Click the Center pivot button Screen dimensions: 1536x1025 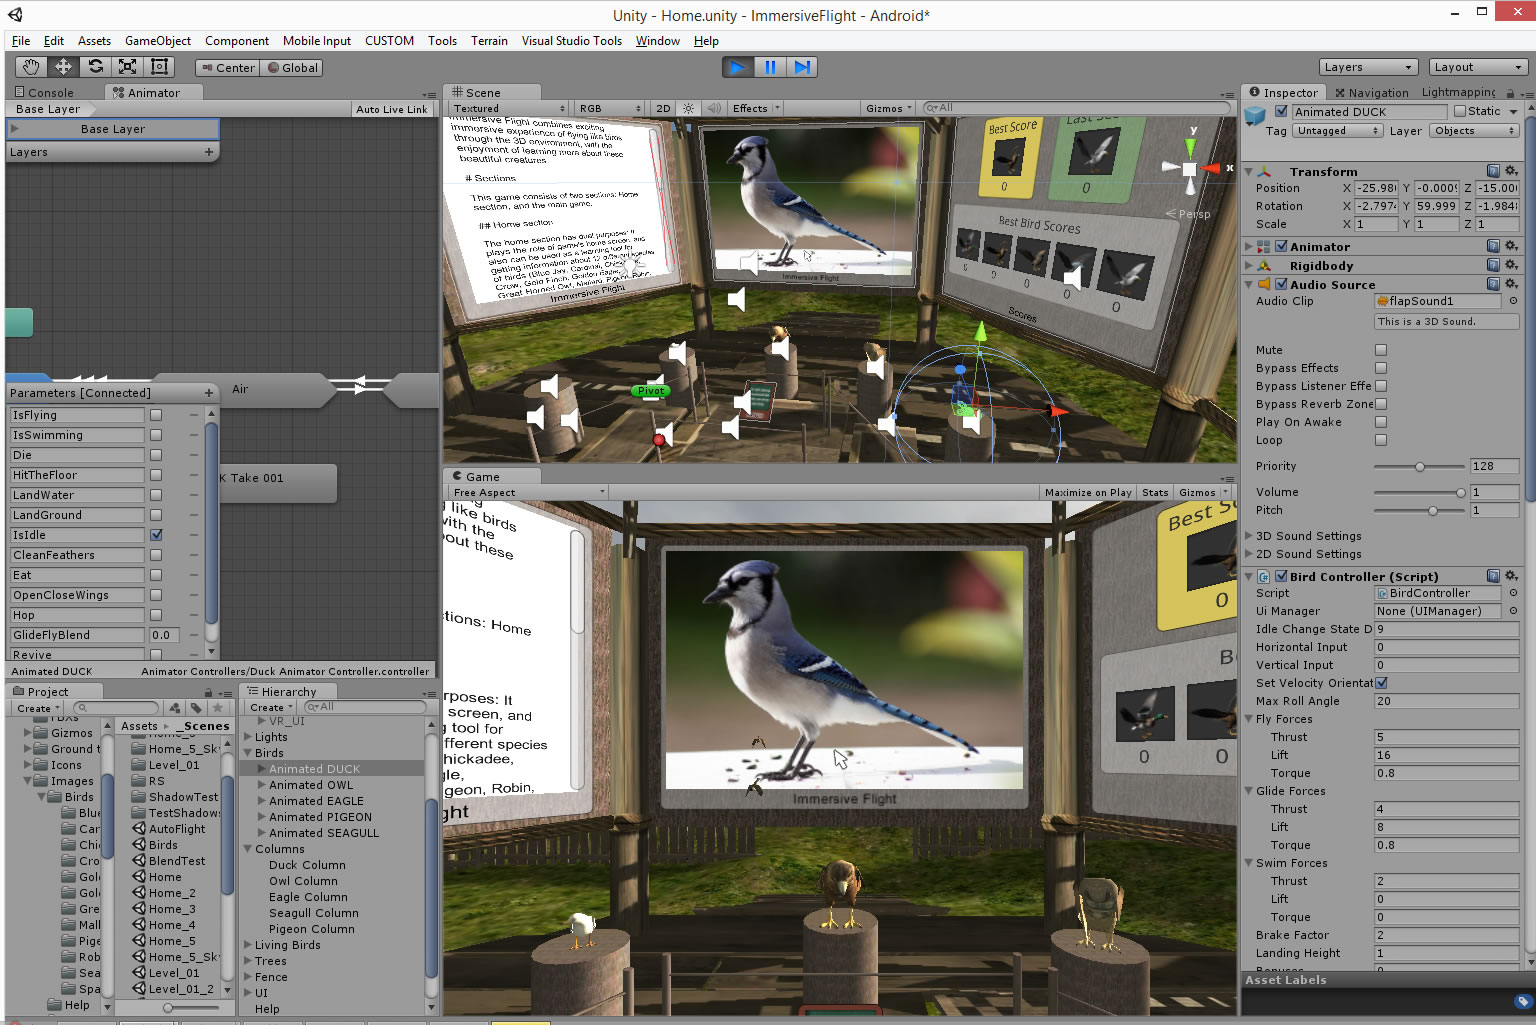point(227,68)
